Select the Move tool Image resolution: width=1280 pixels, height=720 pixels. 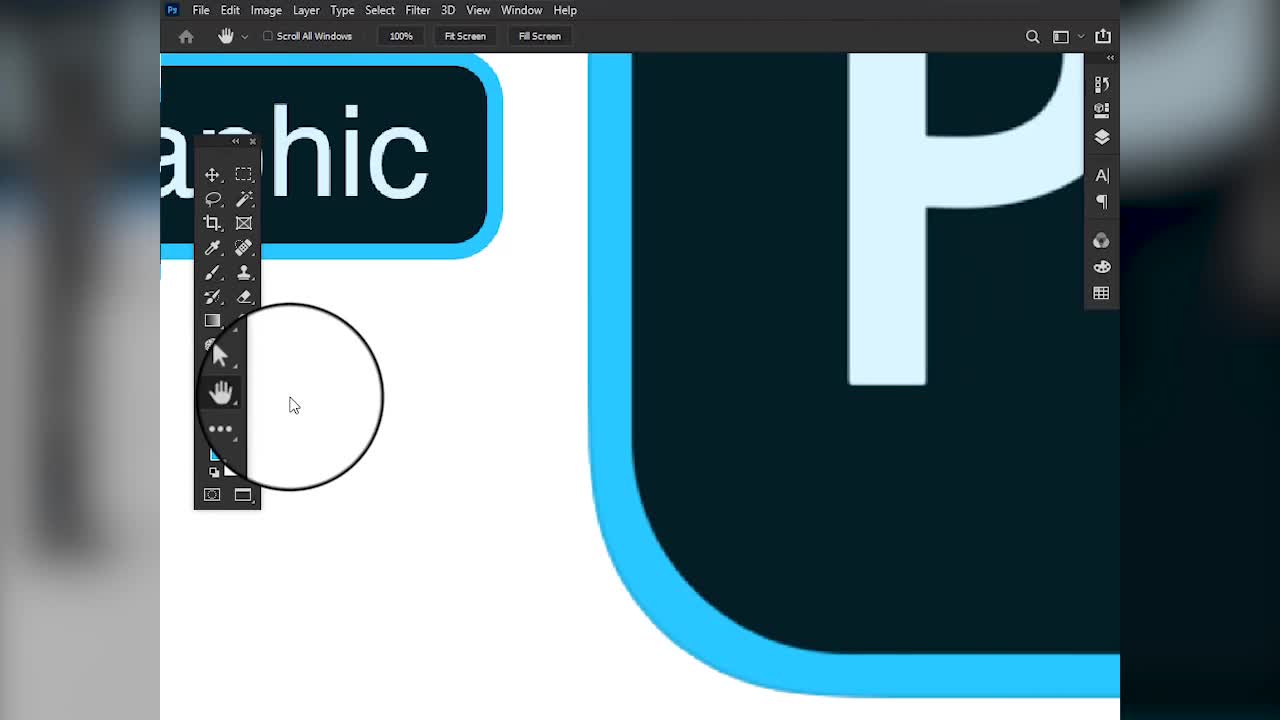212,175
